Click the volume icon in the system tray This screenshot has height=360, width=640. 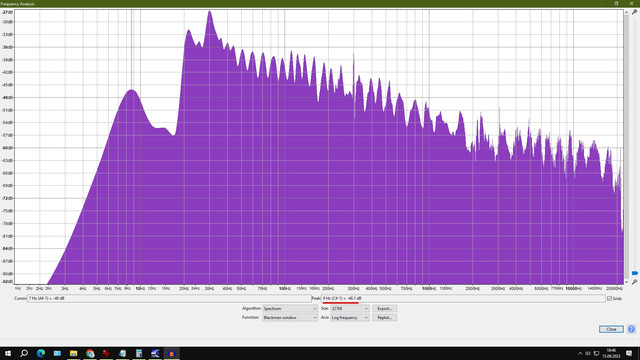pyautogui.click(x=588, y=353)
